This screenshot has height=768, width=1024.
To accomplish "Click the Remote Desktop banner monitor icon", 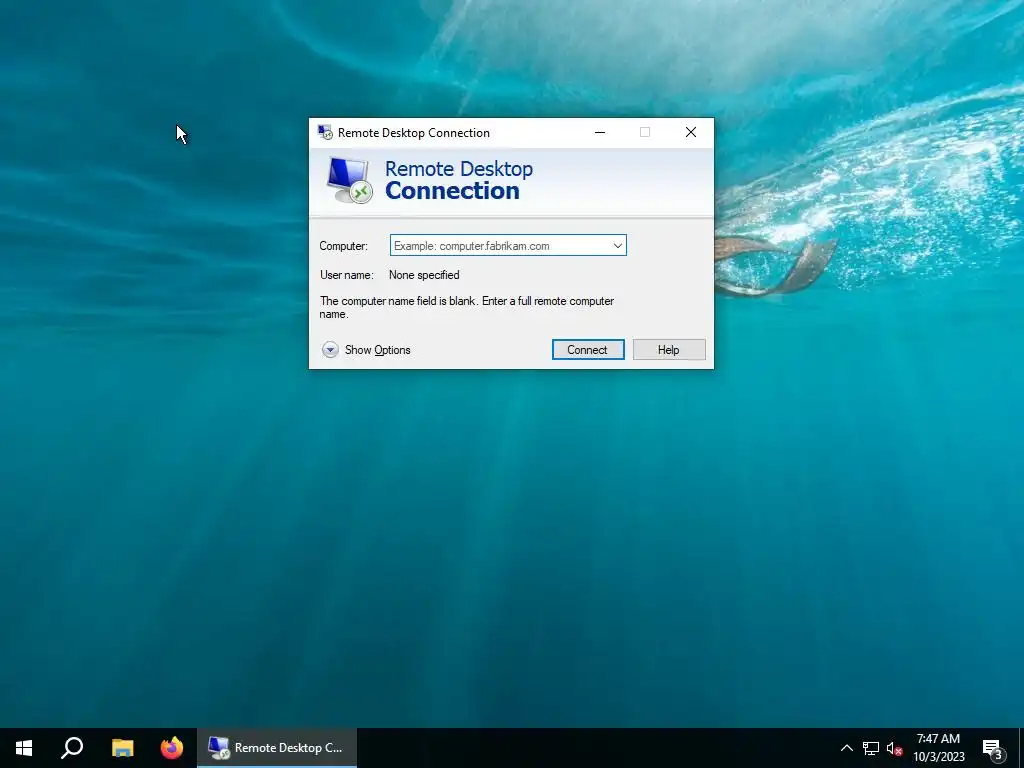I will (349, 181).
